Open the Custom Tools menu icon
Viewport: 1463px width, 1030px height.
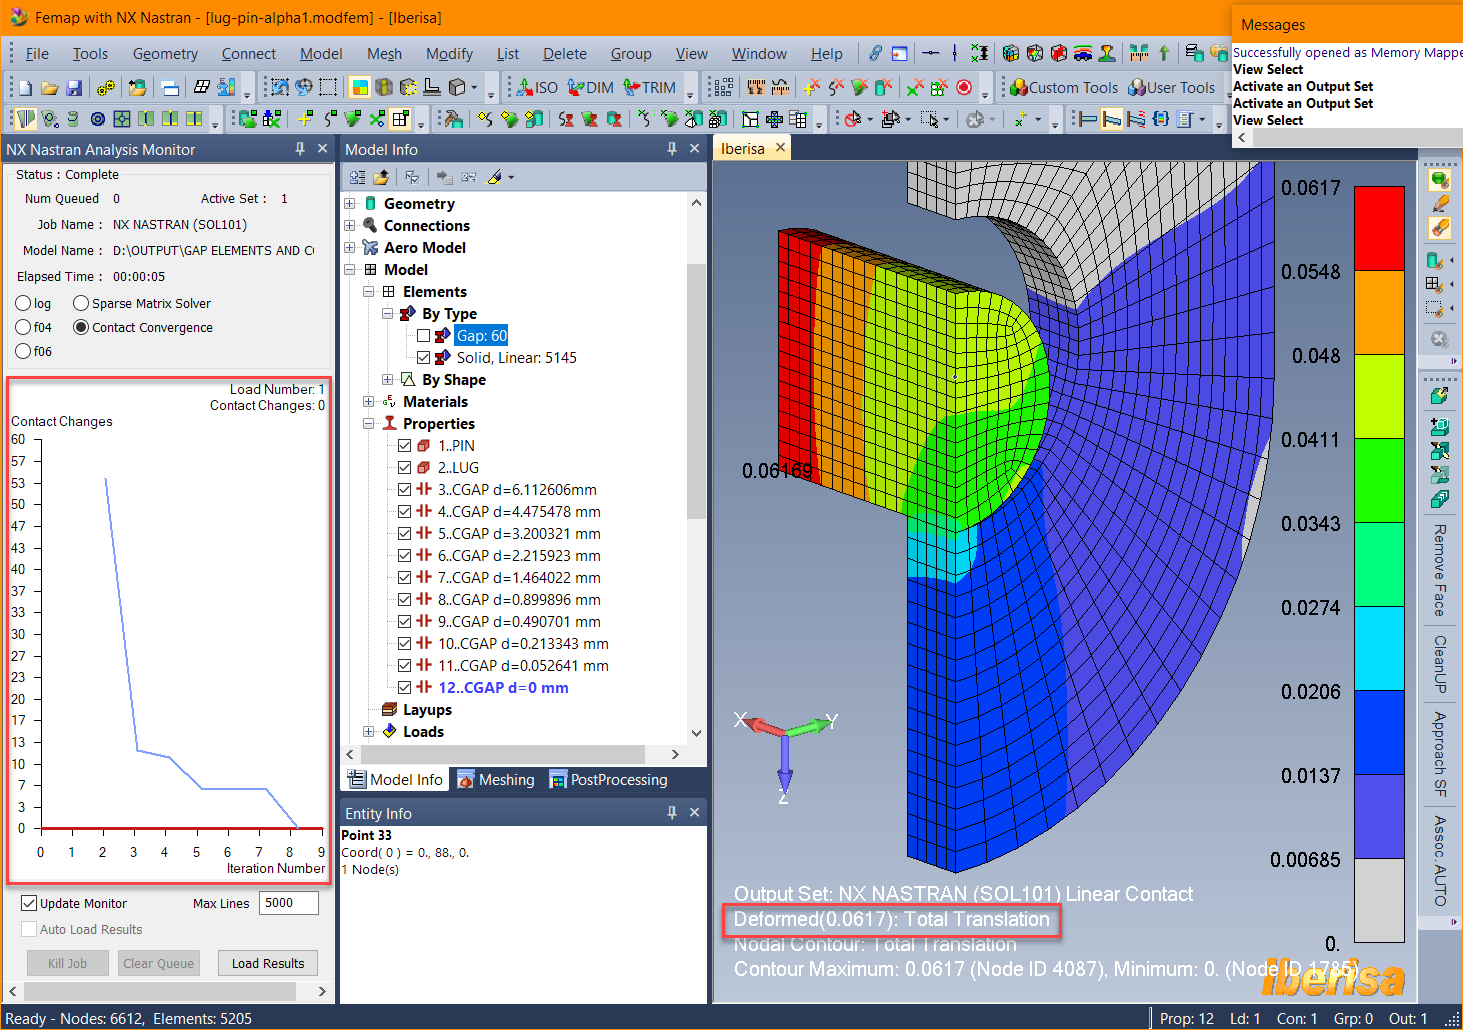coord(1018,87)
